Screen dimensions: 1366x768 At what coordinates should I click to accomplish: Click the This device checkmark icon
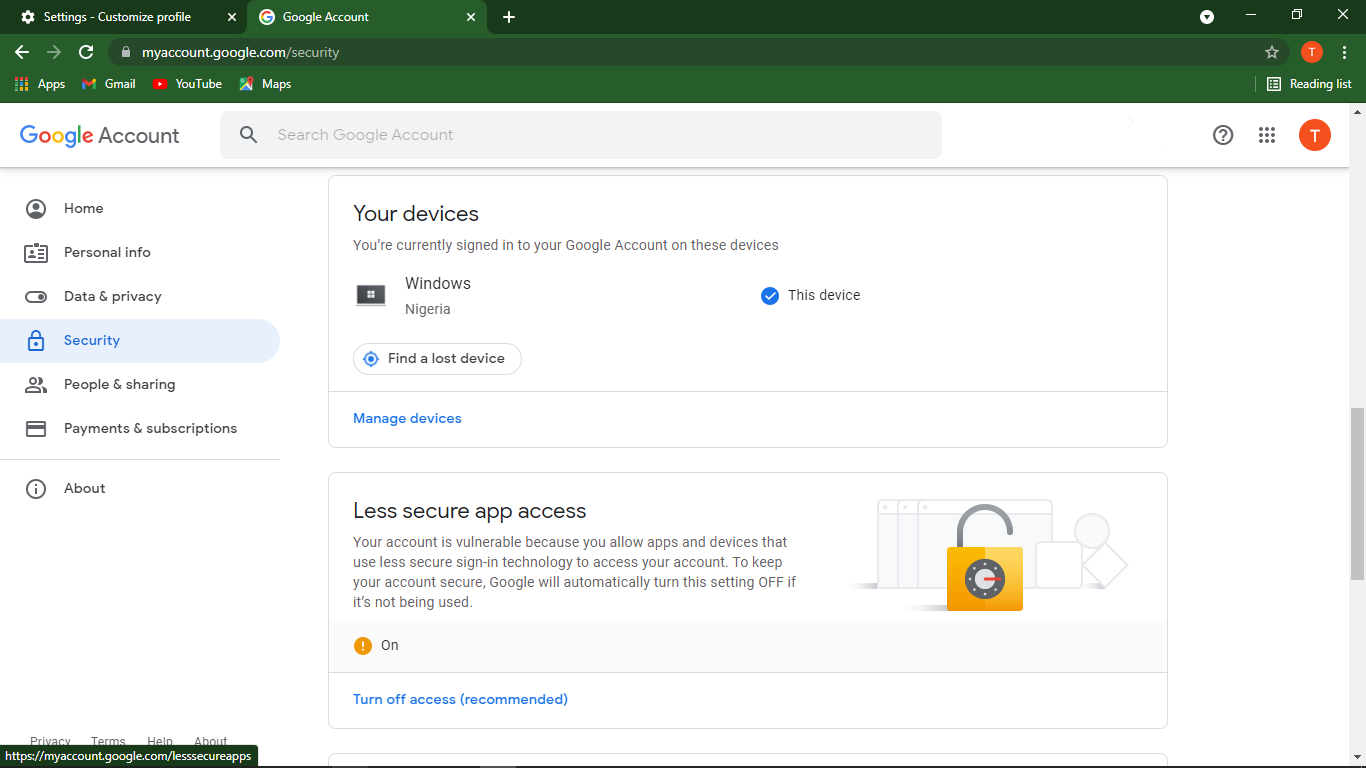click(x=770, y=295)
